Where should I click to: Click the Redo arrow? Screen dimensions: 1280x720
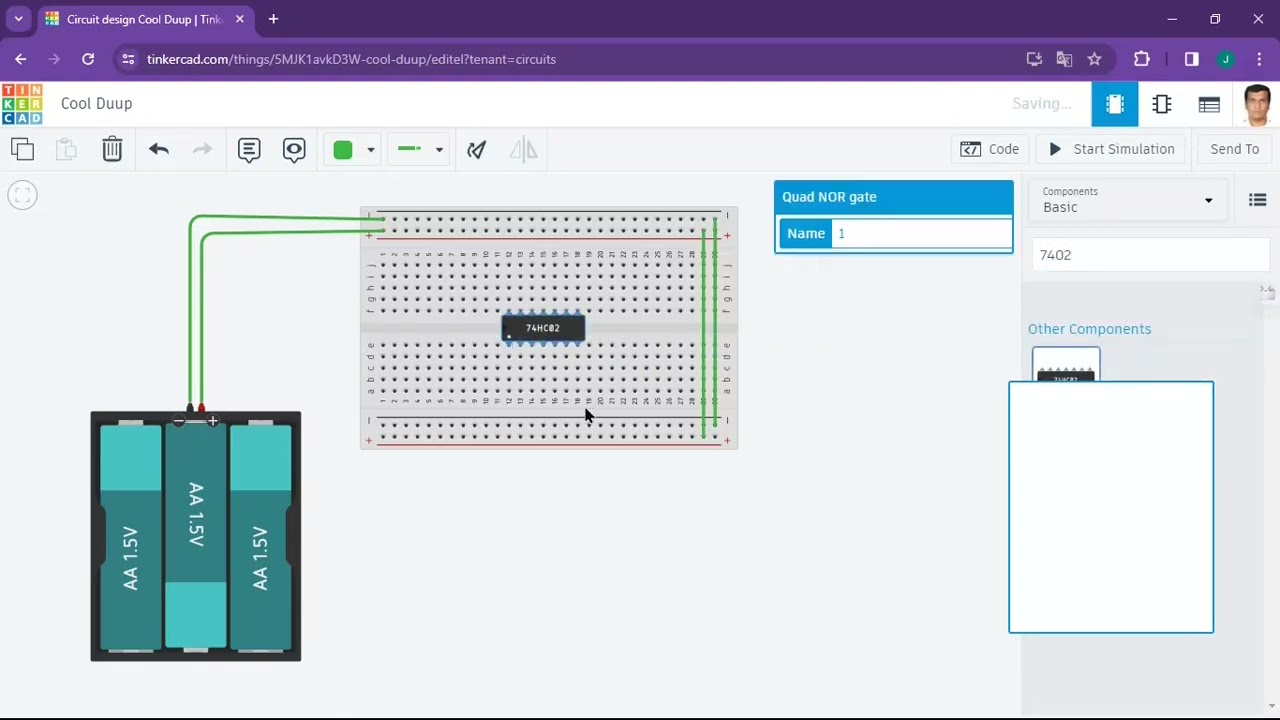(x=202, y=149)
